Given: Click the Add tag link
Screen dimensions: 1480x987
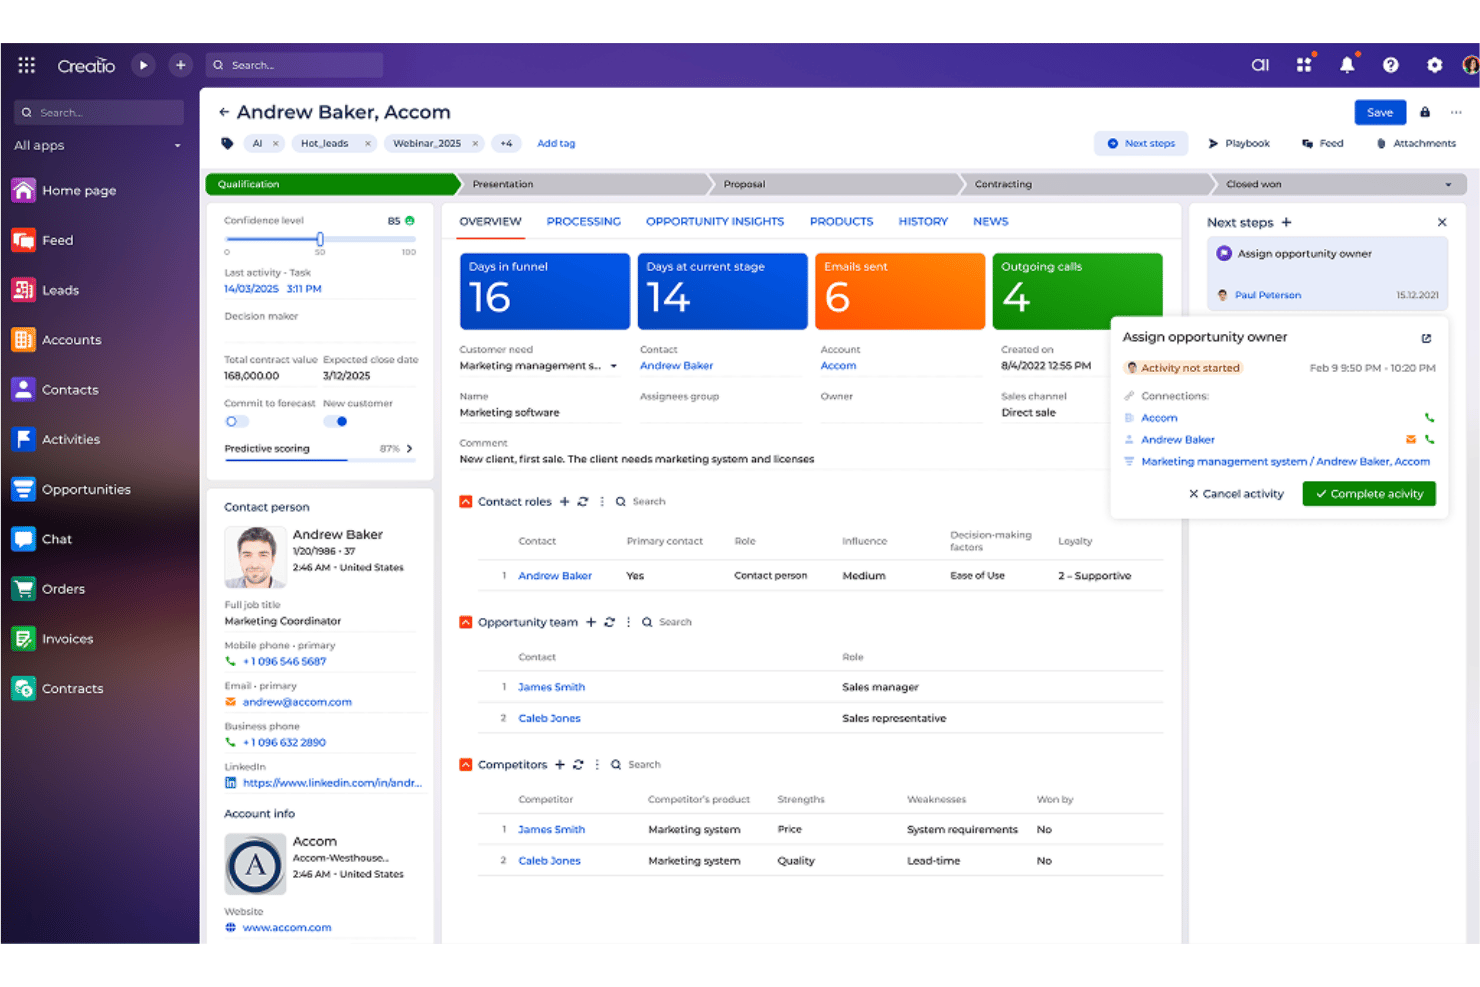Looking at the screenshot, I should (556, 144).
